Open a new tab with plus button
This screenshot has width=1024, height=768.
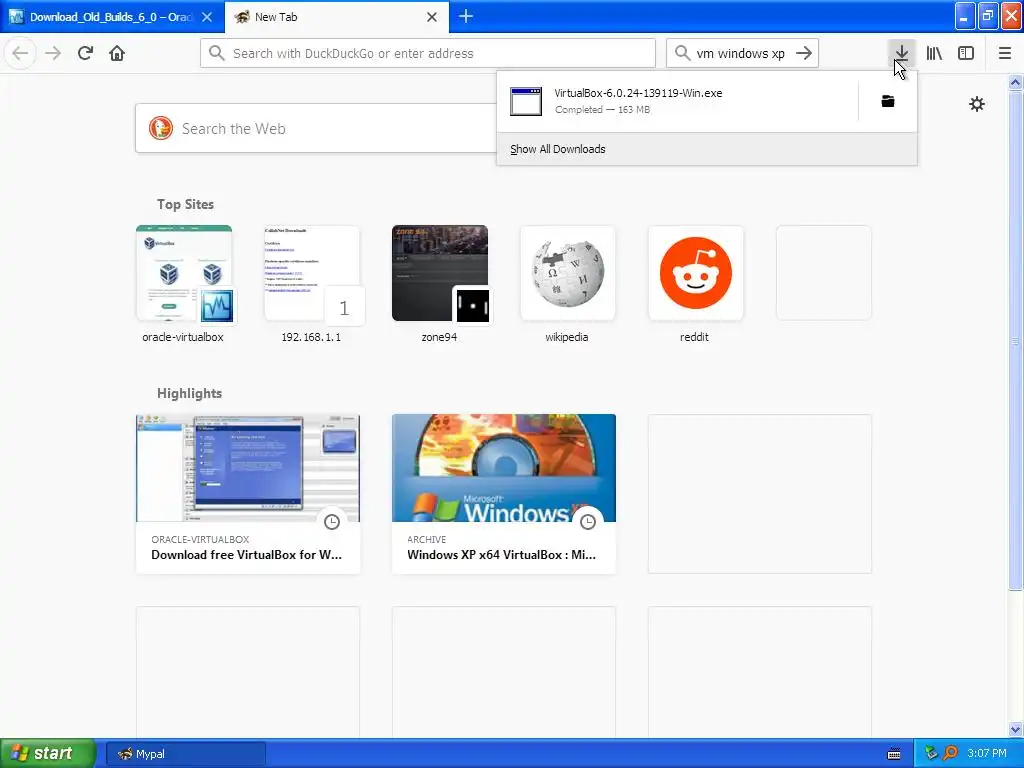(x=466, y=16)
